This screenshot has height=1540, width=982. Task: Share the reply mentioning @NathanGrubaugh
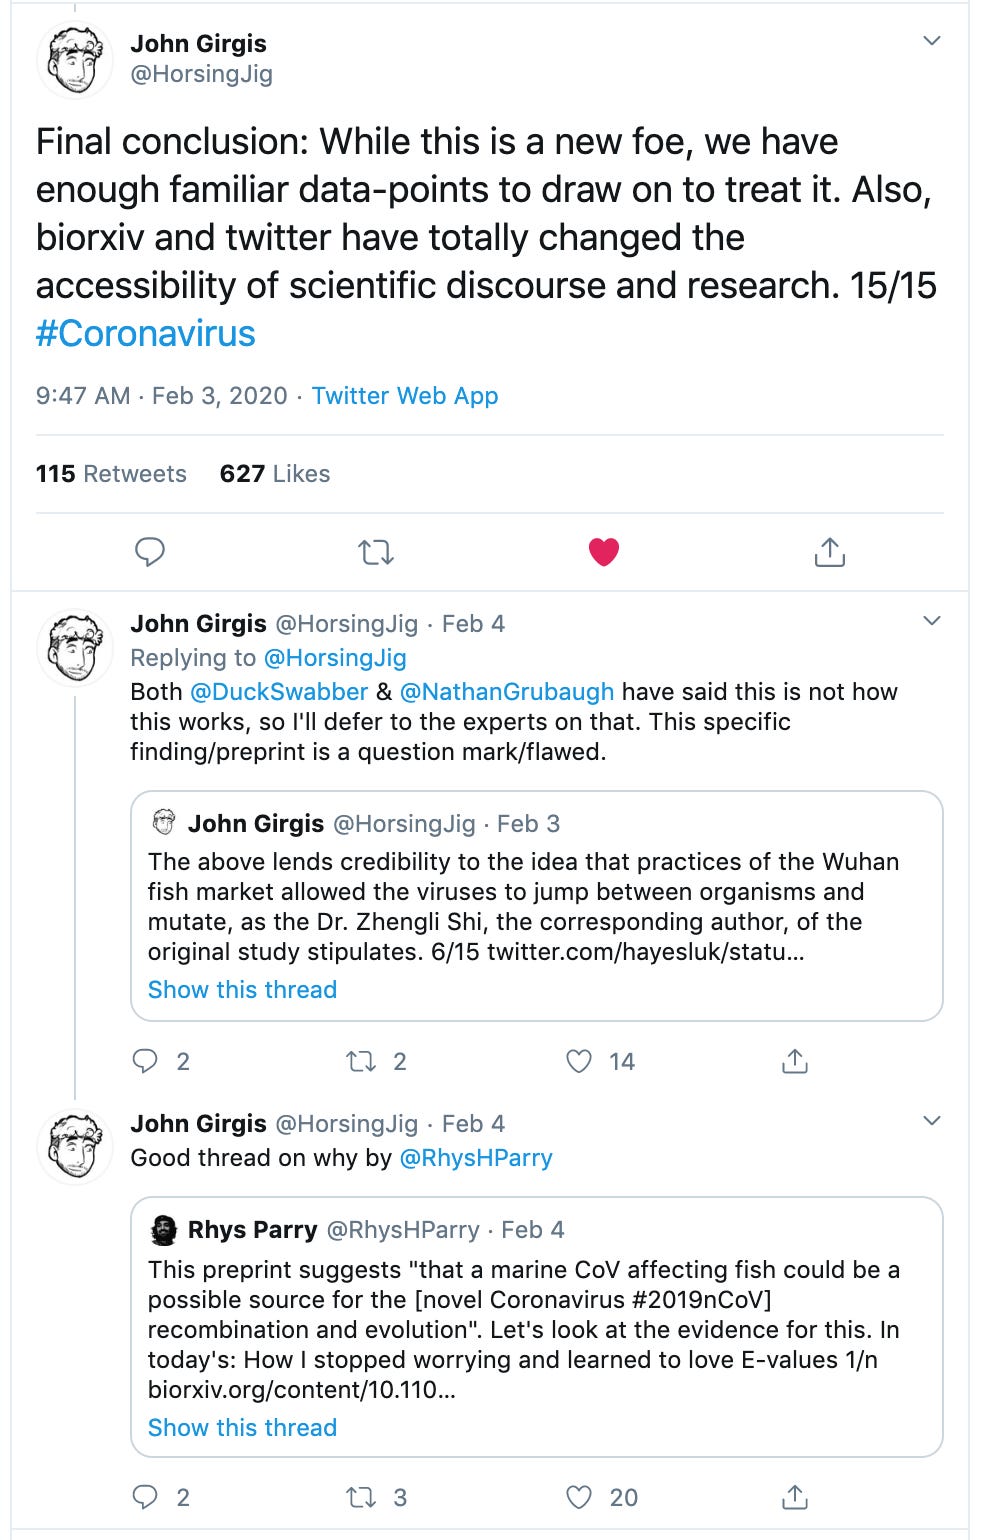[795, 1061]
